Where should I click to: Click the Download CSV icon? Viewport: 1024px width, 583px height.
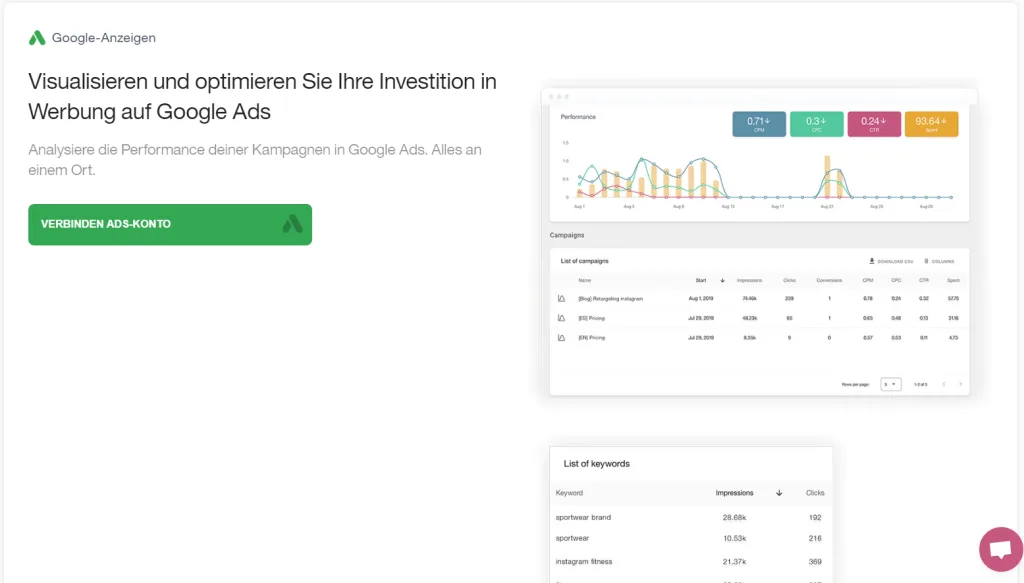(x=872, y=261)
